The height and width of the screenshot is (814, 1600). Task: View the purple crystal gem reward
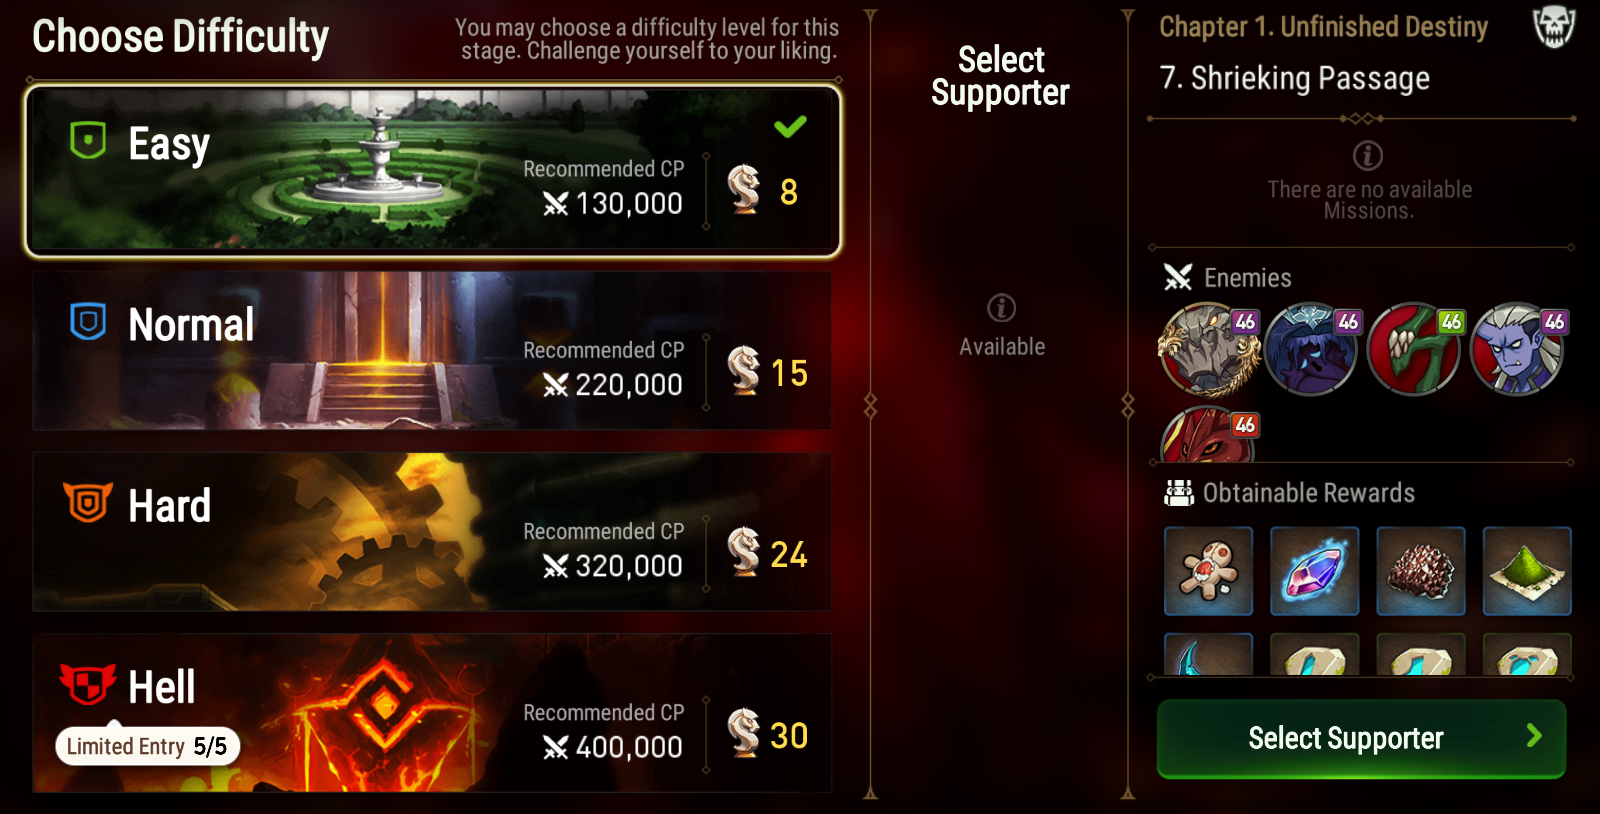[1314, 571]
